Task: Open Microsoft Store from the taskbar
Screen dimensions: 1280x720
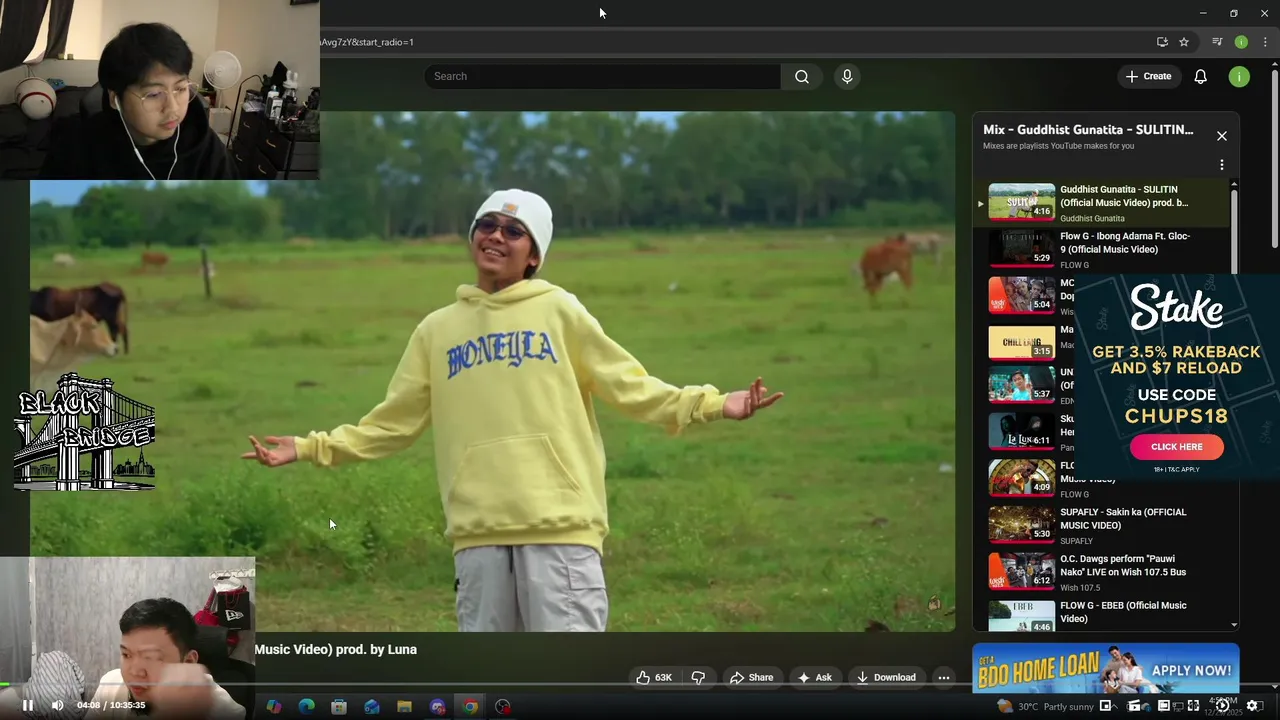Action: tap(339, 707)
